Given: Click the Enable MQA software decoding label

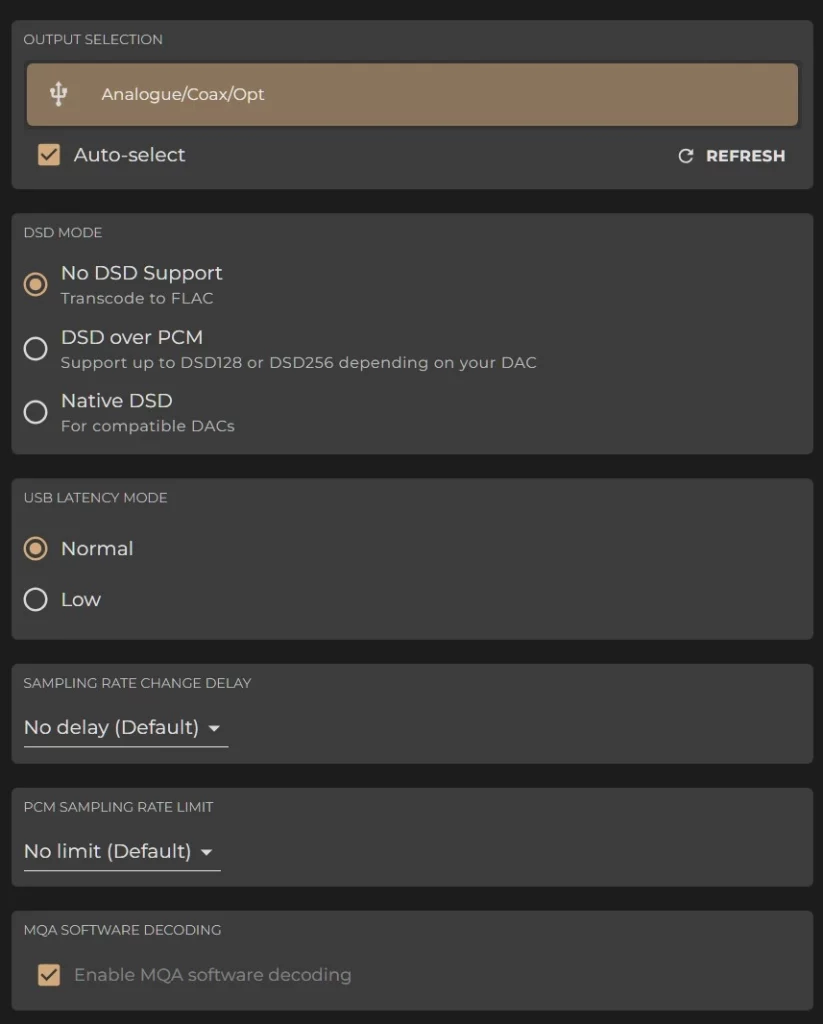Looking at the screenshot, I should pyautogui.click(x=212, y=975).
